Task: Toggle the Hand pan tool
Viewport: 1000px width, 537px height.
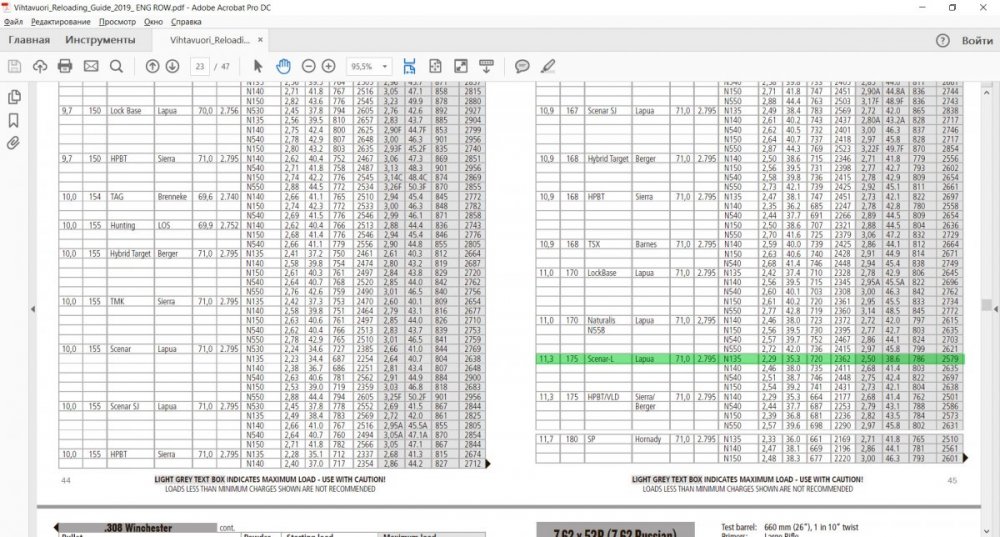Action: 283,66
